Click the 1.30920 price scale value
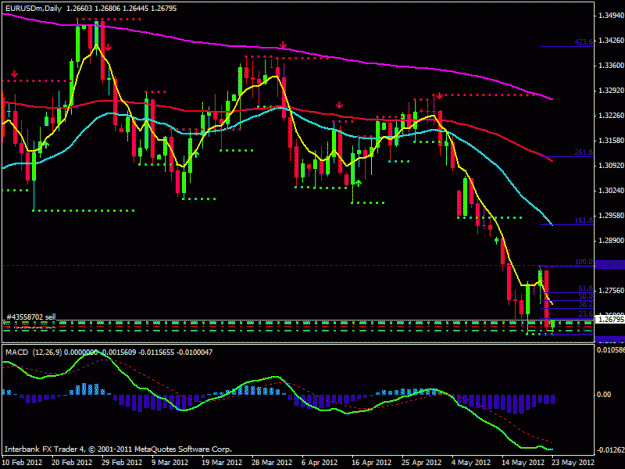The image size is (625, 469). [611, 165]
